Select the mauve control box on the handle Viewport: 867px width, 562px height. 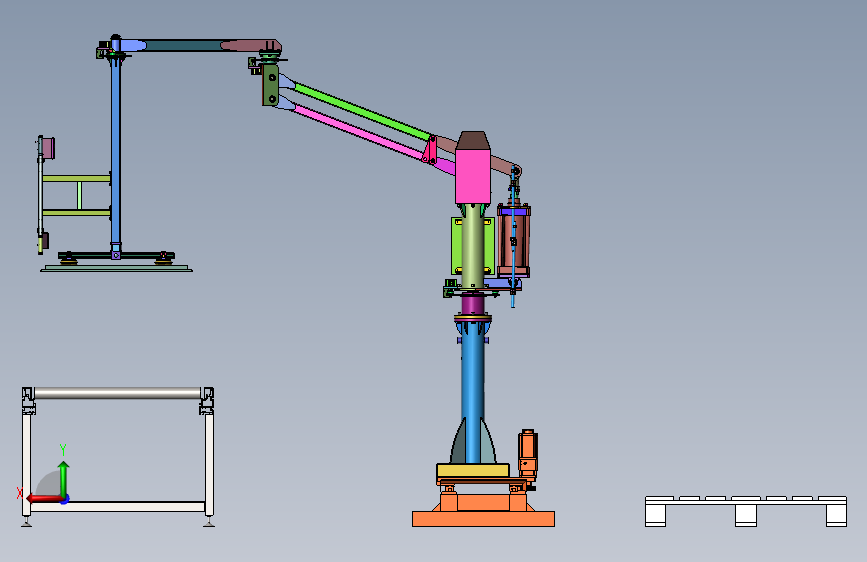[x=48, y=148]
